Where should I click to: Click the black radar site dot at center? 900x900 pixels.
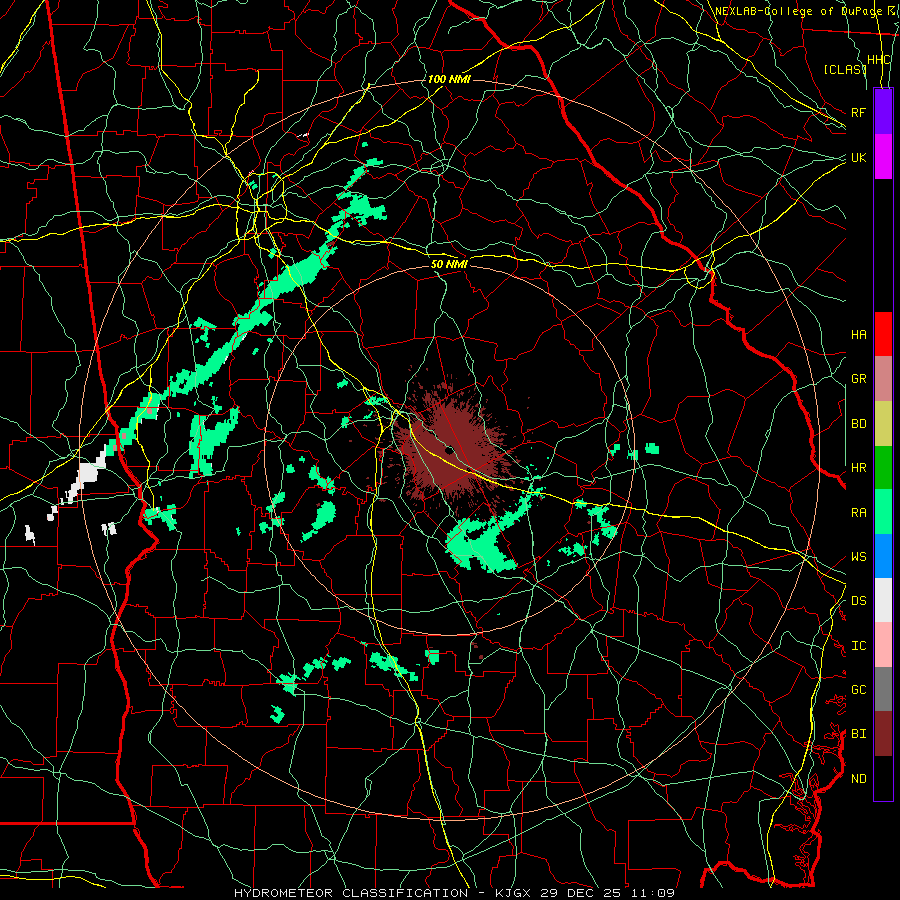pyautogui.click(x=449, y=451)
